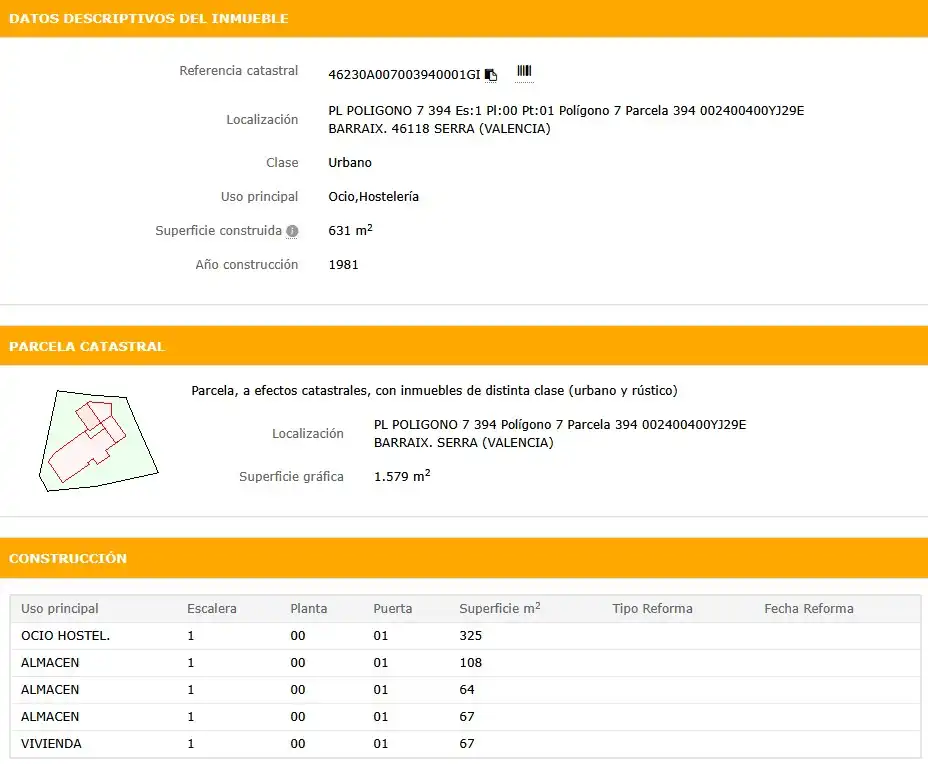Click the 'CONSTRUCCIÓN' section header

click(x=68, y=558)
